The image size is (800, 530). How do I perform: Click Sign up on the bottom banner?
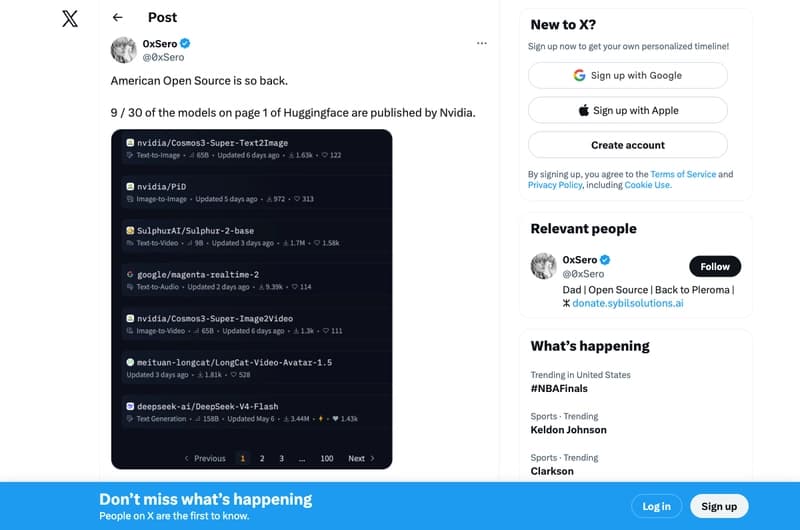pyautogui.click(x=719, y=506)
